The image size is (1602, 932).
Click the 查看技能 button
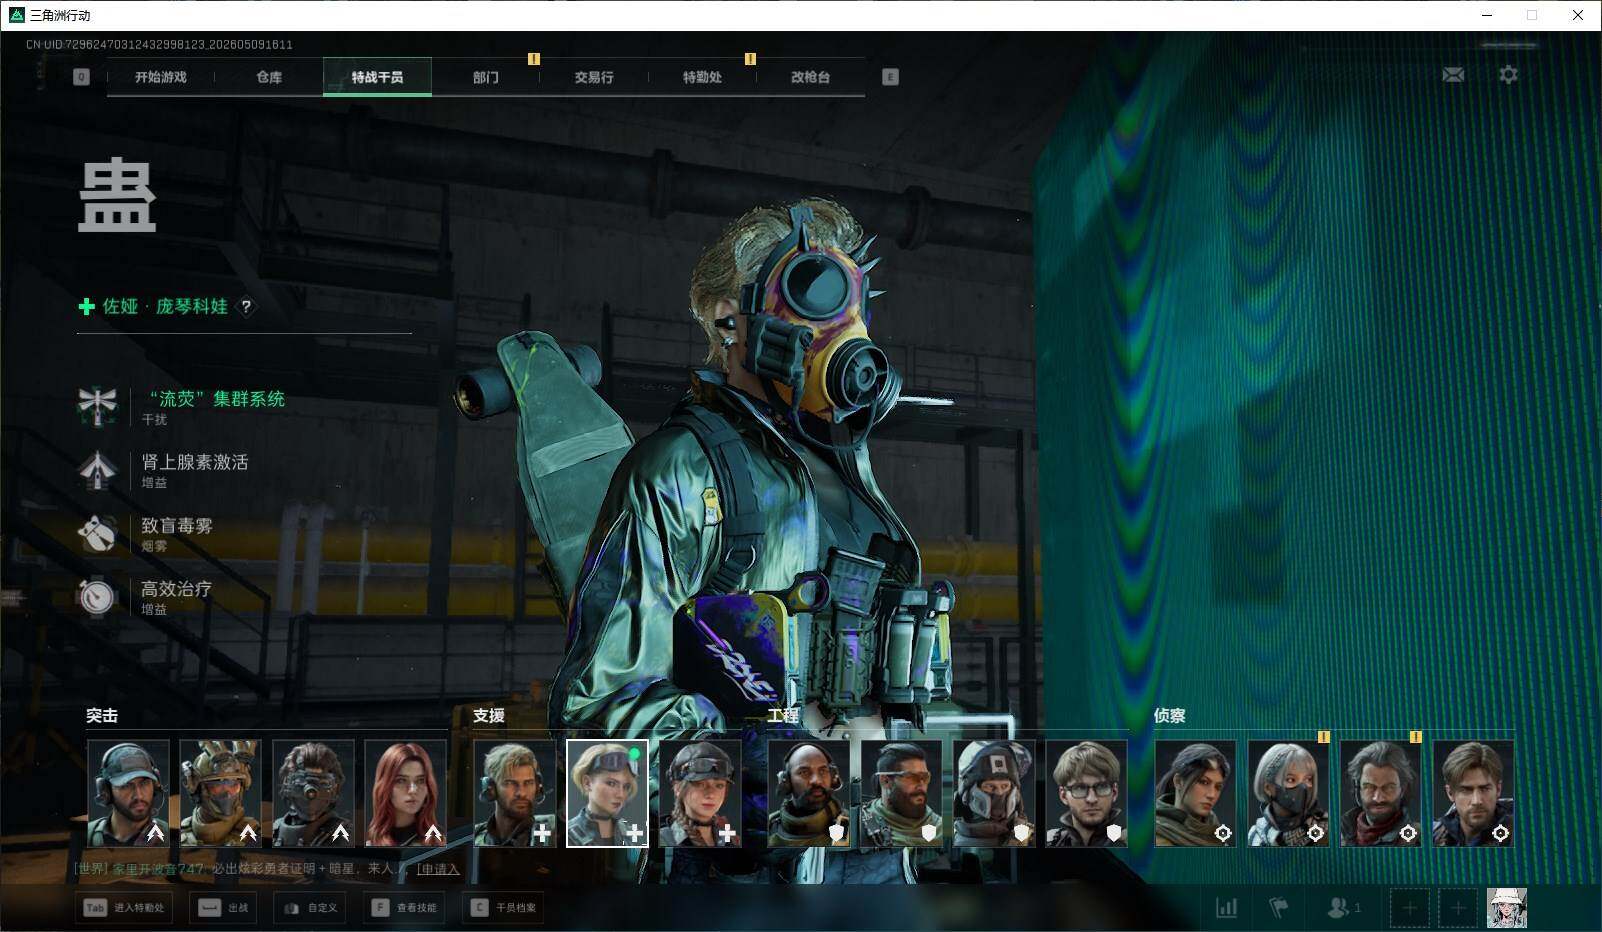pyautogui.click(x=404, y=908)
